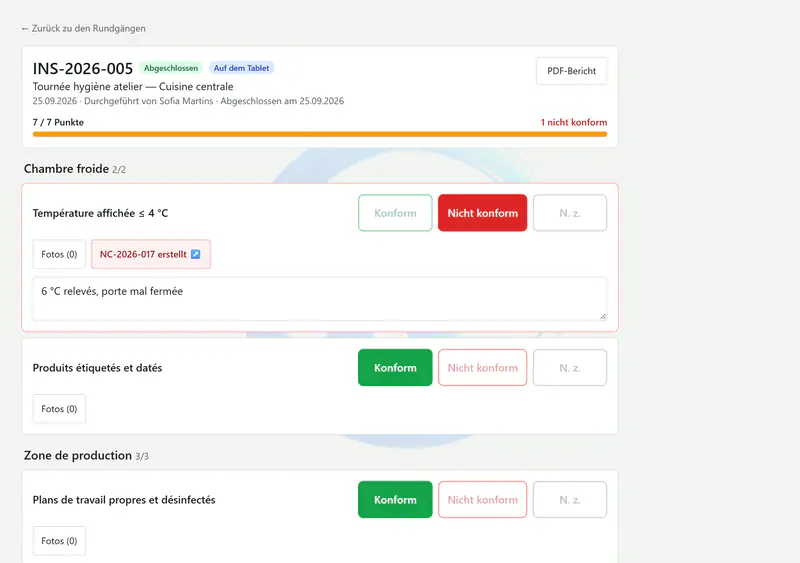
Task: Mark Plans de travail propres Nicht konform
Action: pos(482,500)
